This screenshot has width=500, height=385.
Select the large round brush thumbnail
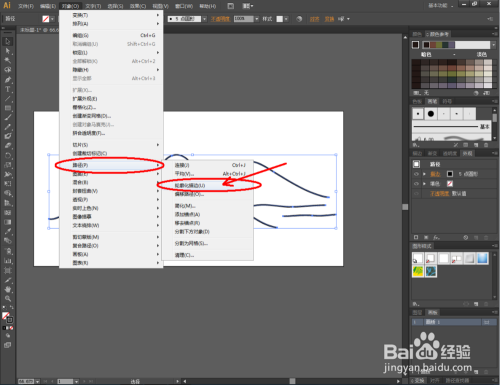tap(431, 114)
